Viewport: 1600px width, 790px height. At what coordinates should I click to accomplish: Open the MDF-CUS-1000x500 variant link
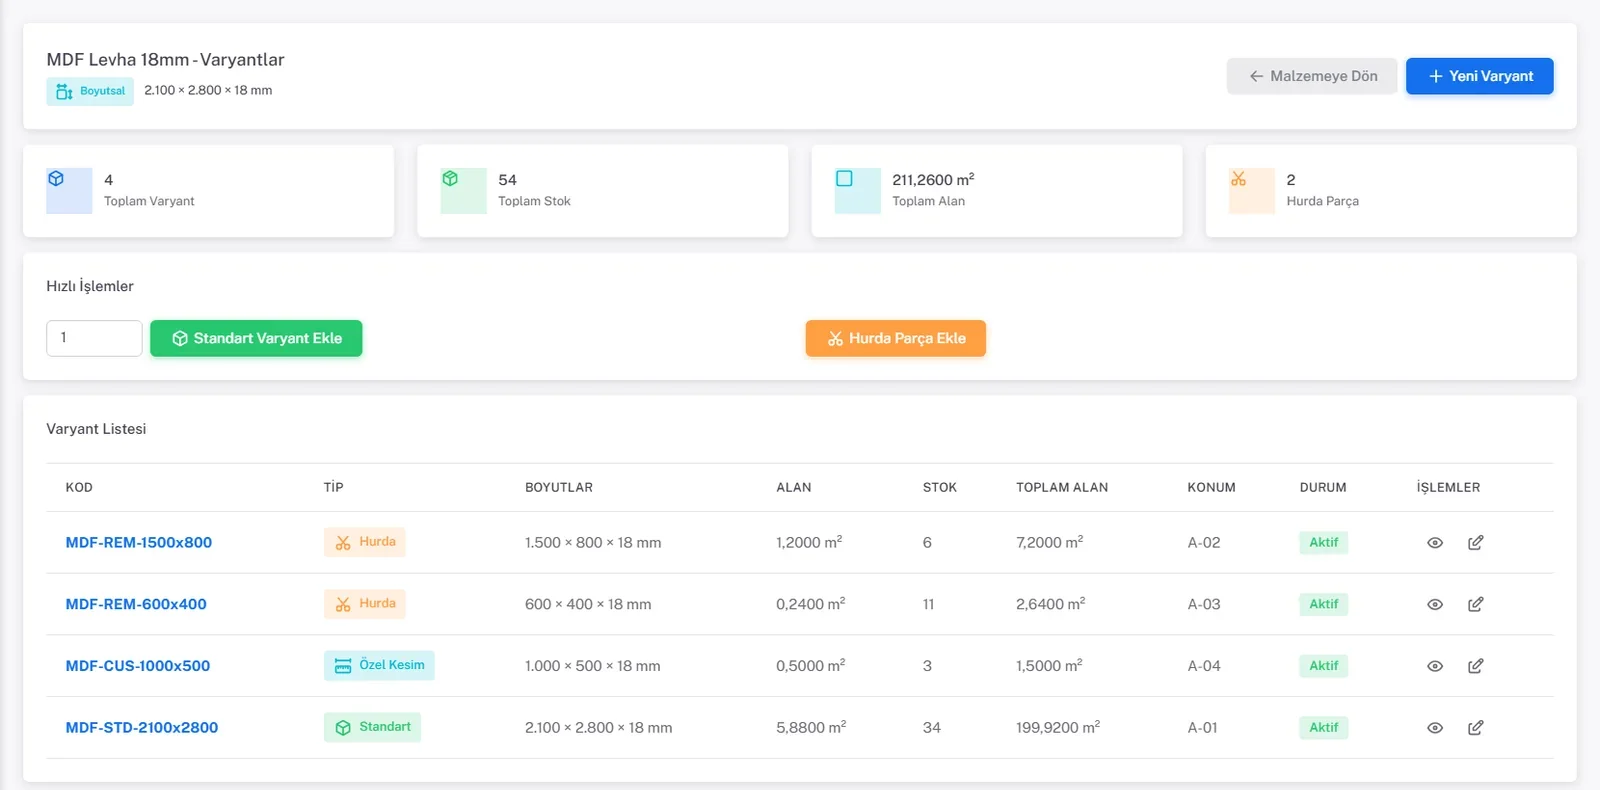click(x=138, y=666)
